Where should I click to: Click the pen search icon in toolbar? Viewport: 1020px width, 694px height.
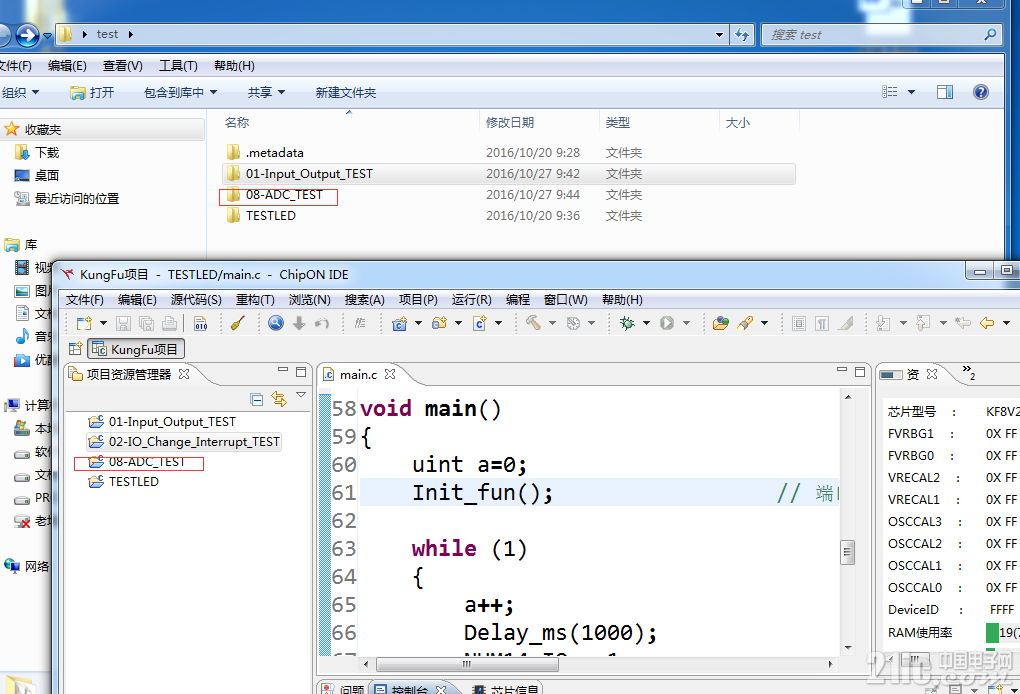pos(745,323)
